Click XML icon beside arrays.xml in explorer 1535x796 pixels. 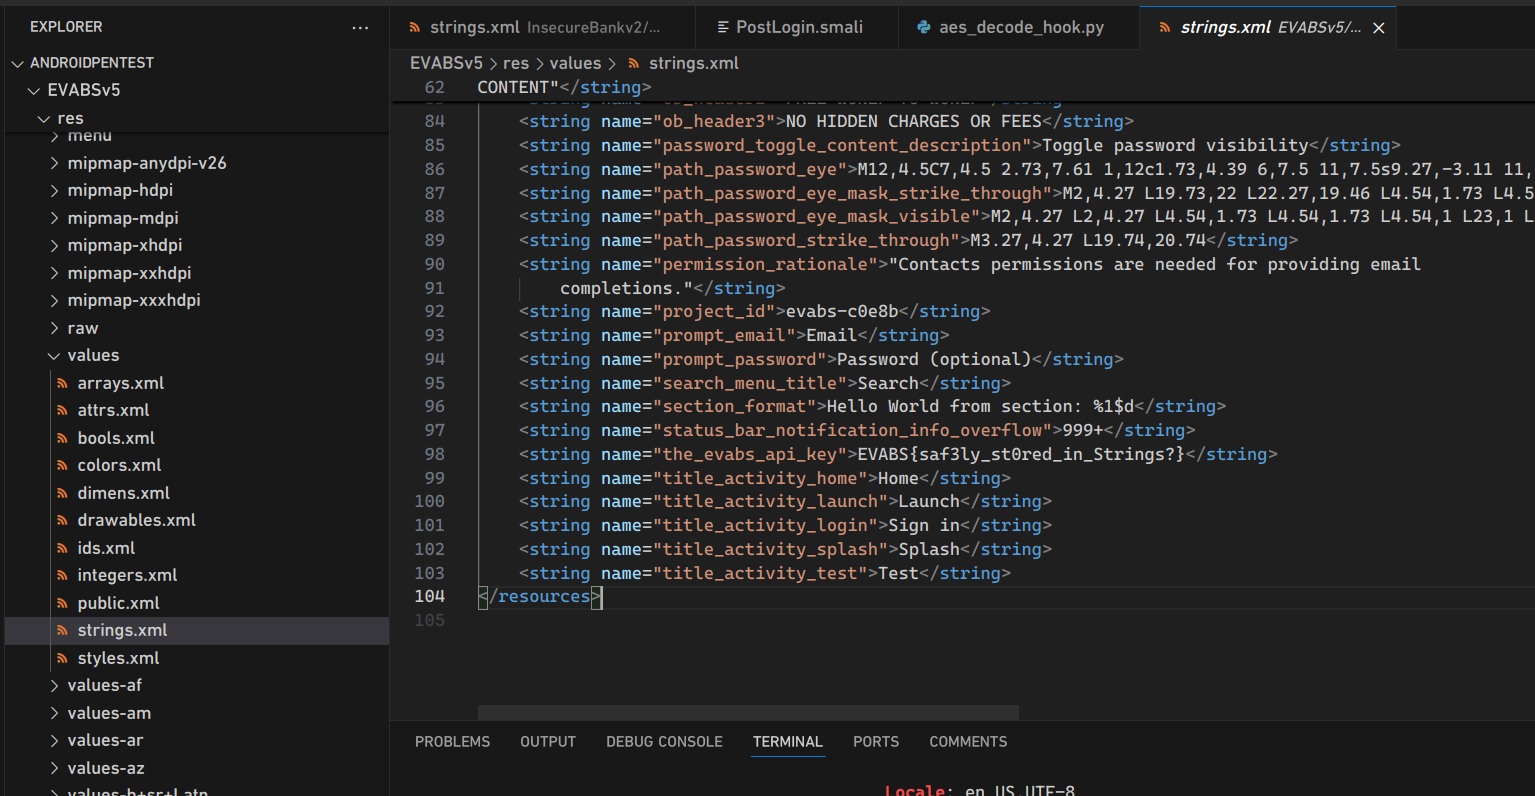click(63, 383)
